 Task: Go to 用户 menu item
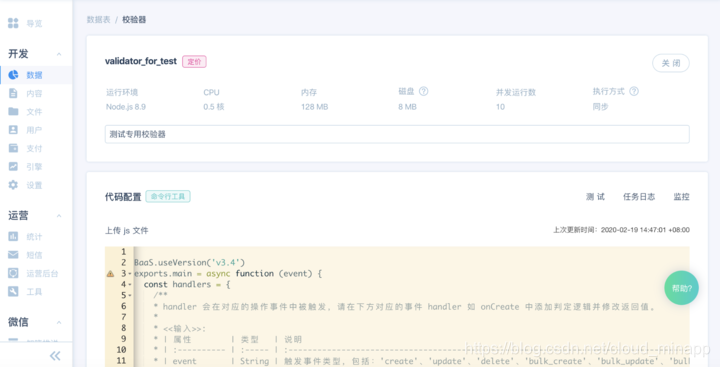point(34,130)
